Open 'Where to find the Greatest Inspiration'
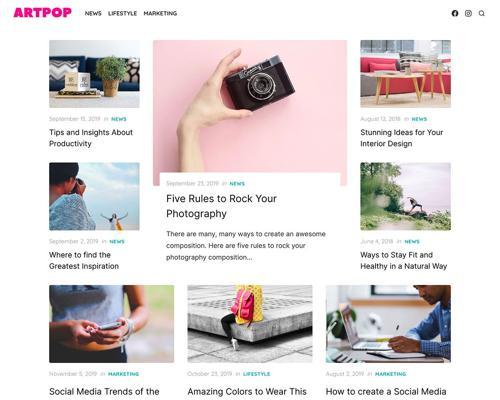500x400 pixels. click(84, 260)
